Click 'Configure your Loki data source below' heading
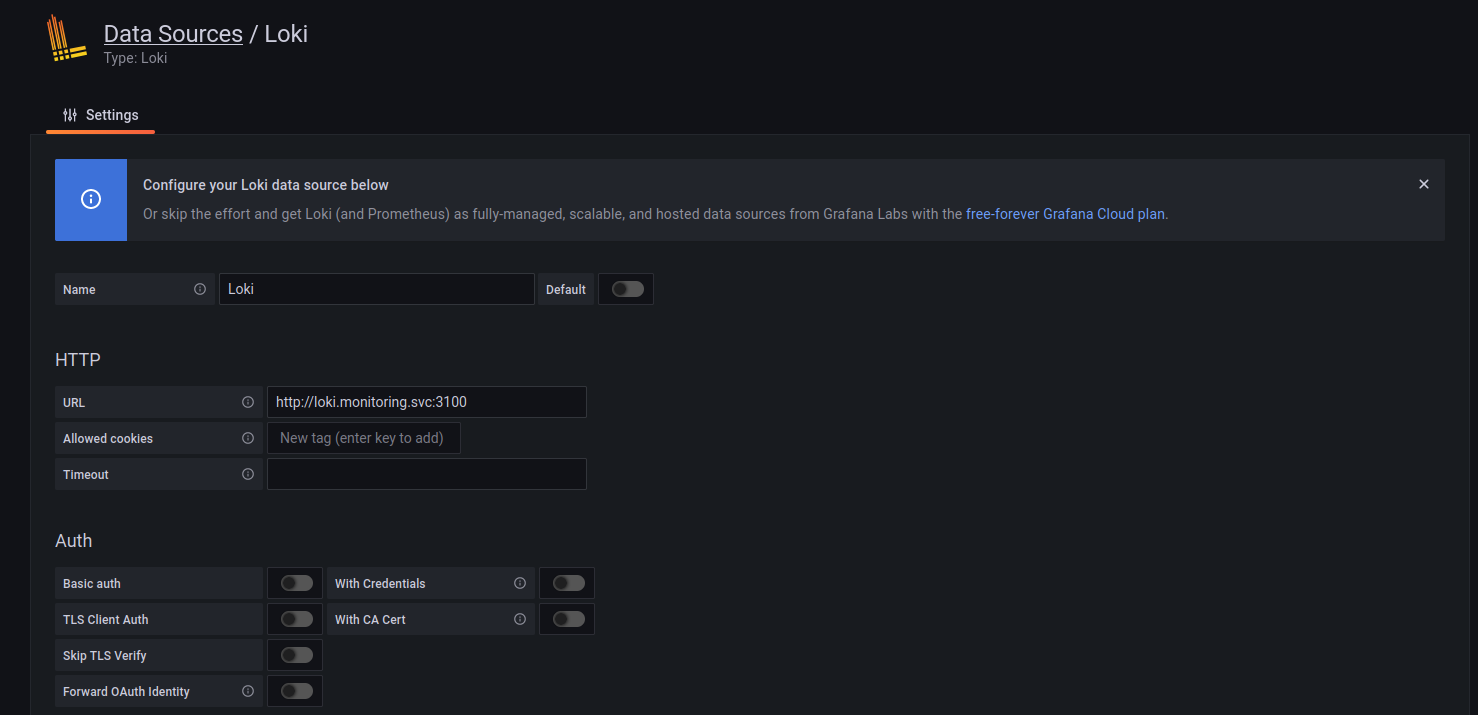The image size is (1478, 715). [x=266, y=185]
